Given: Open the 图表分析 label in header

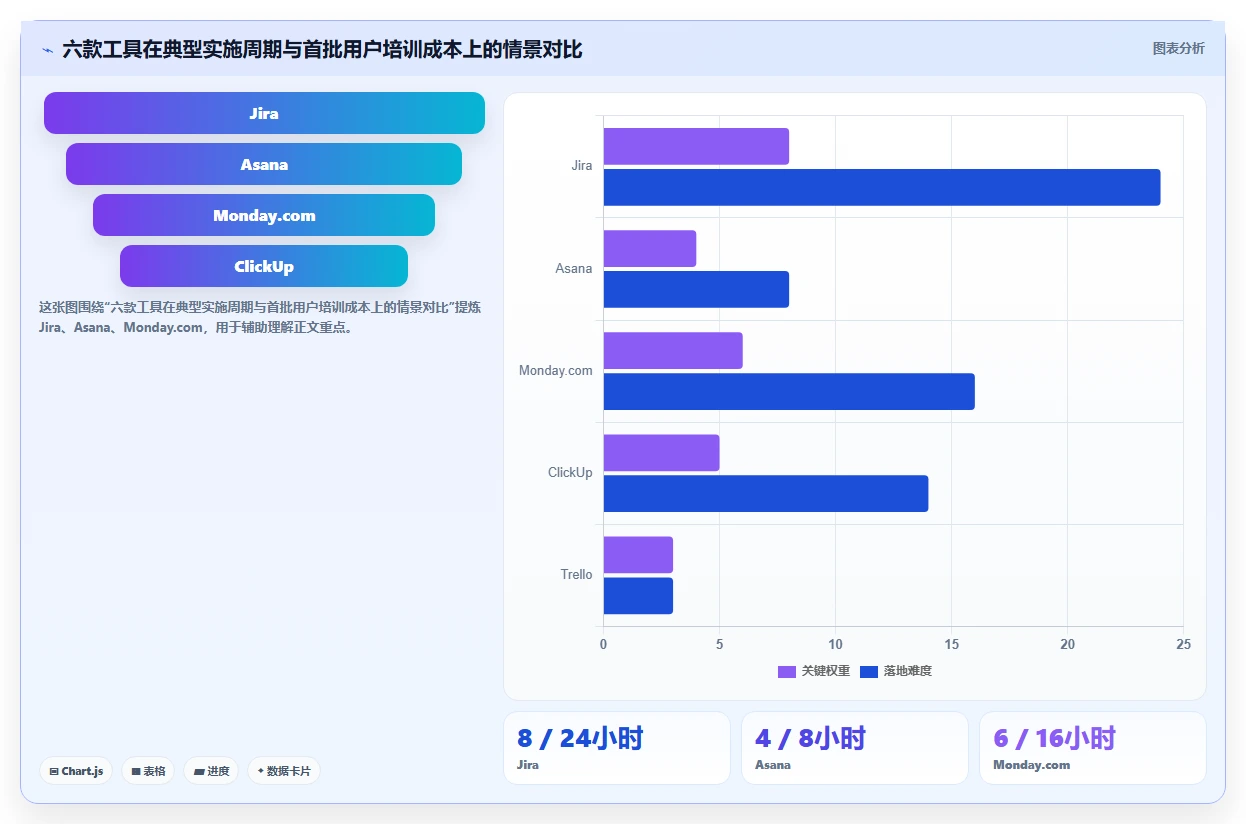Looking at the screenshot, I should 1178,49.
